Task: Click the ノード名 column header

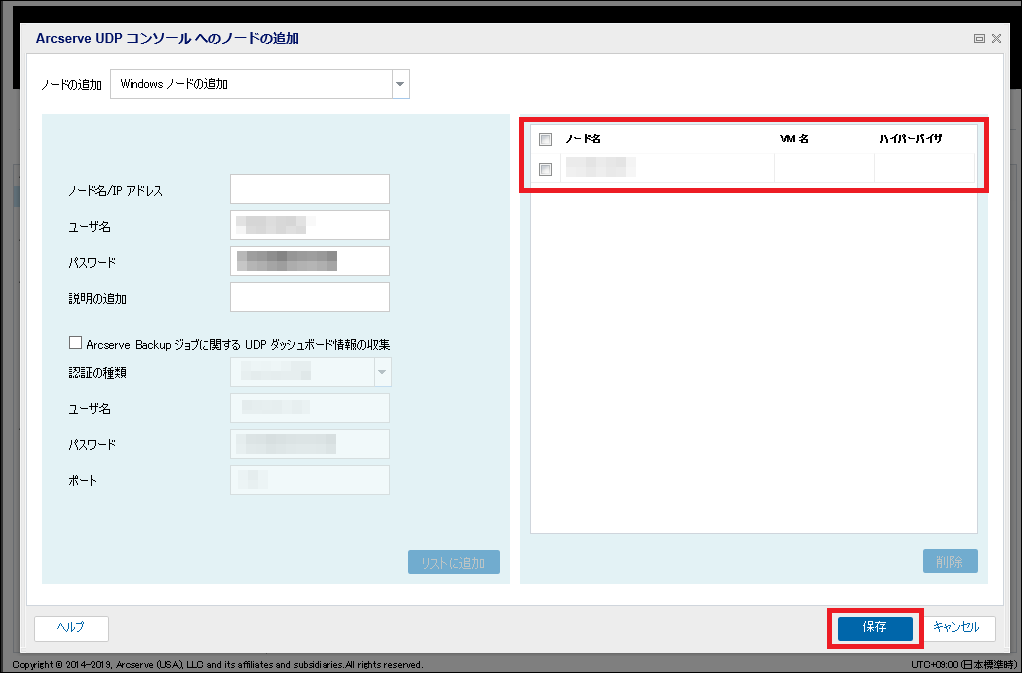Action: click(583, 139)
